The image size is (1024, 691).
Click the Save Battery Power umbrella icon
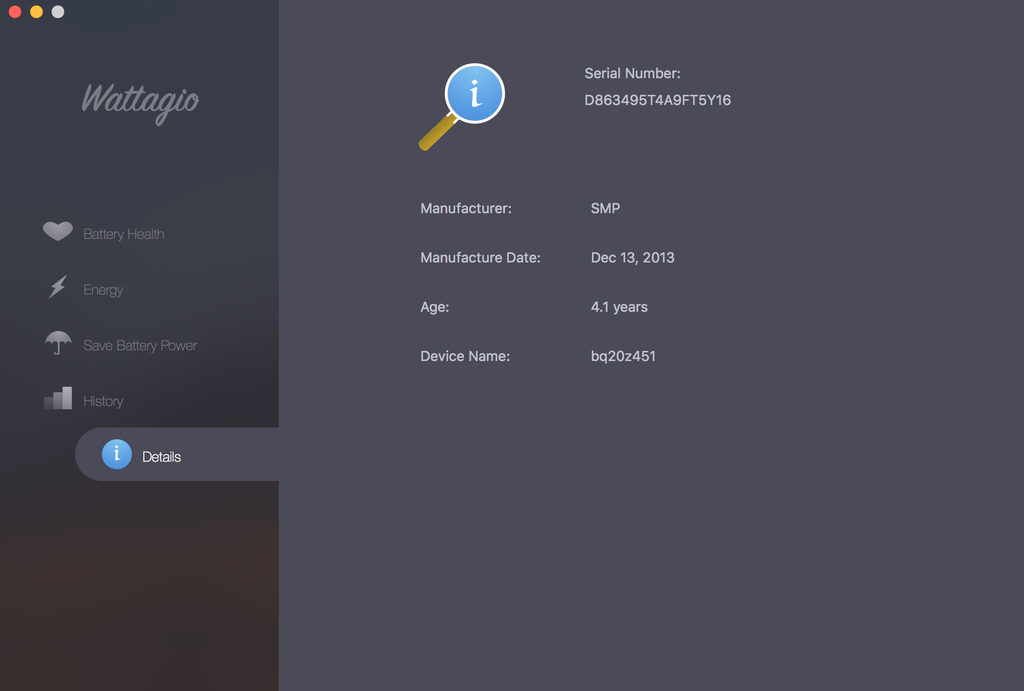click(58, 342)
